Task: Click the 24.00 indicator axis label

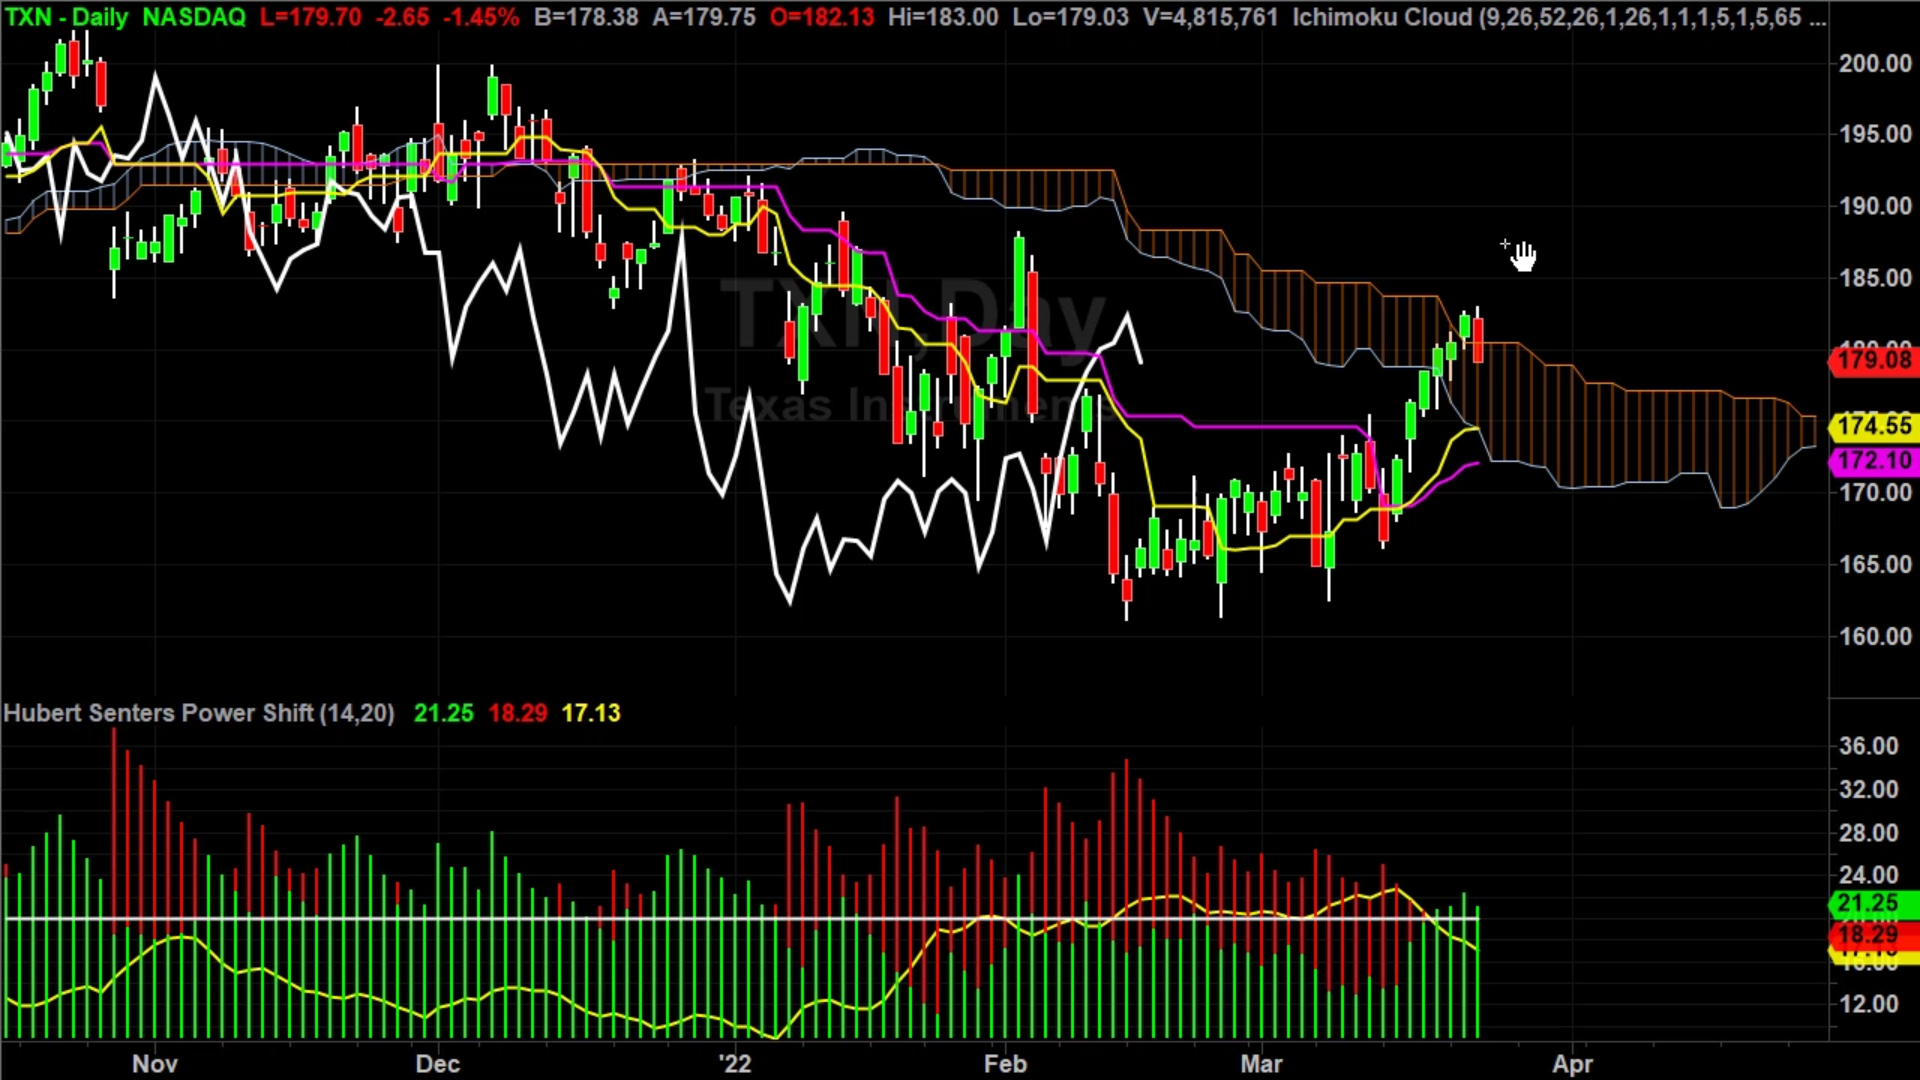Action: tap(1868, 876)
